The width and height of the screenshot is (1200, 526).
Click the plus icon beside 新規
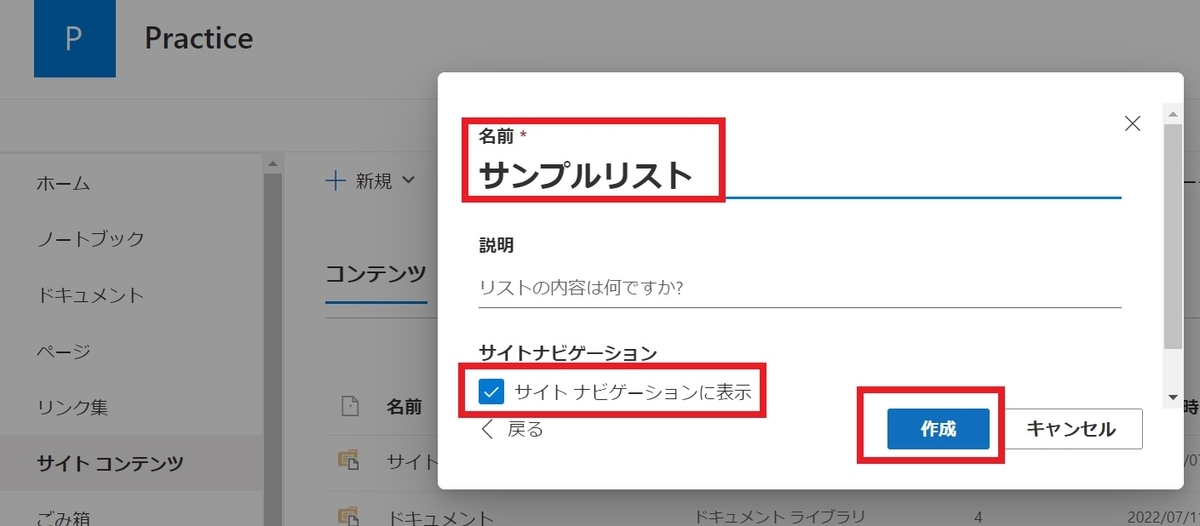[x=336, y=181]
